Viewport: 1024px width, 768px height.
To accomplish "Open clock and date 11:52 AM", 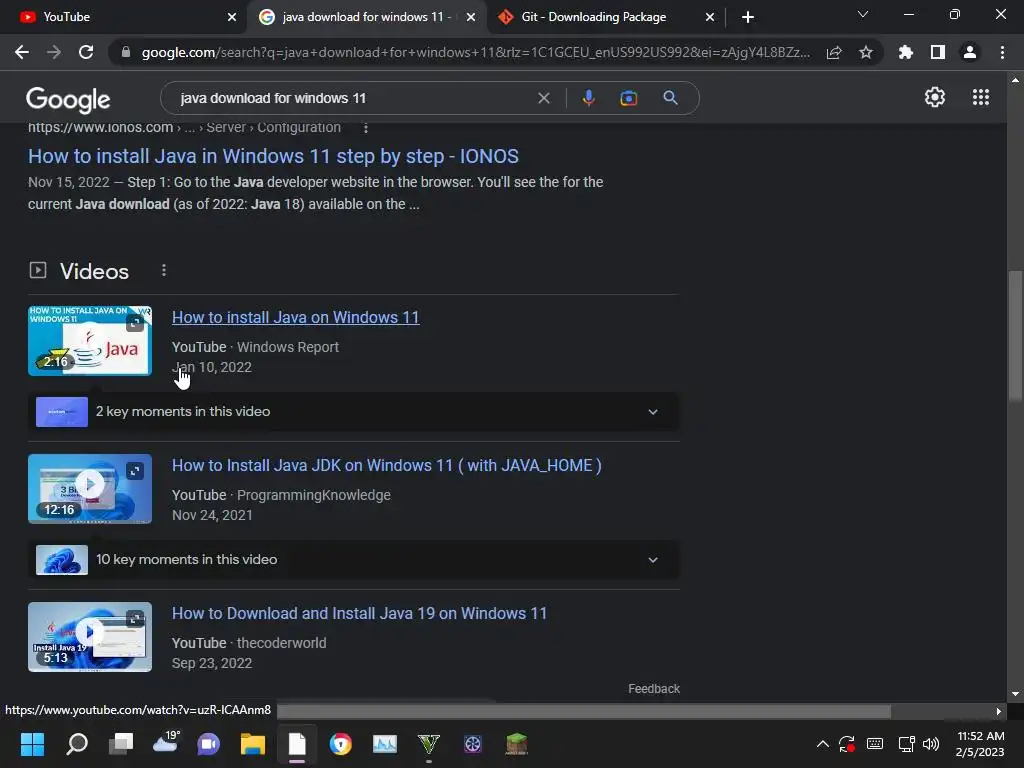I will point(980,744).
